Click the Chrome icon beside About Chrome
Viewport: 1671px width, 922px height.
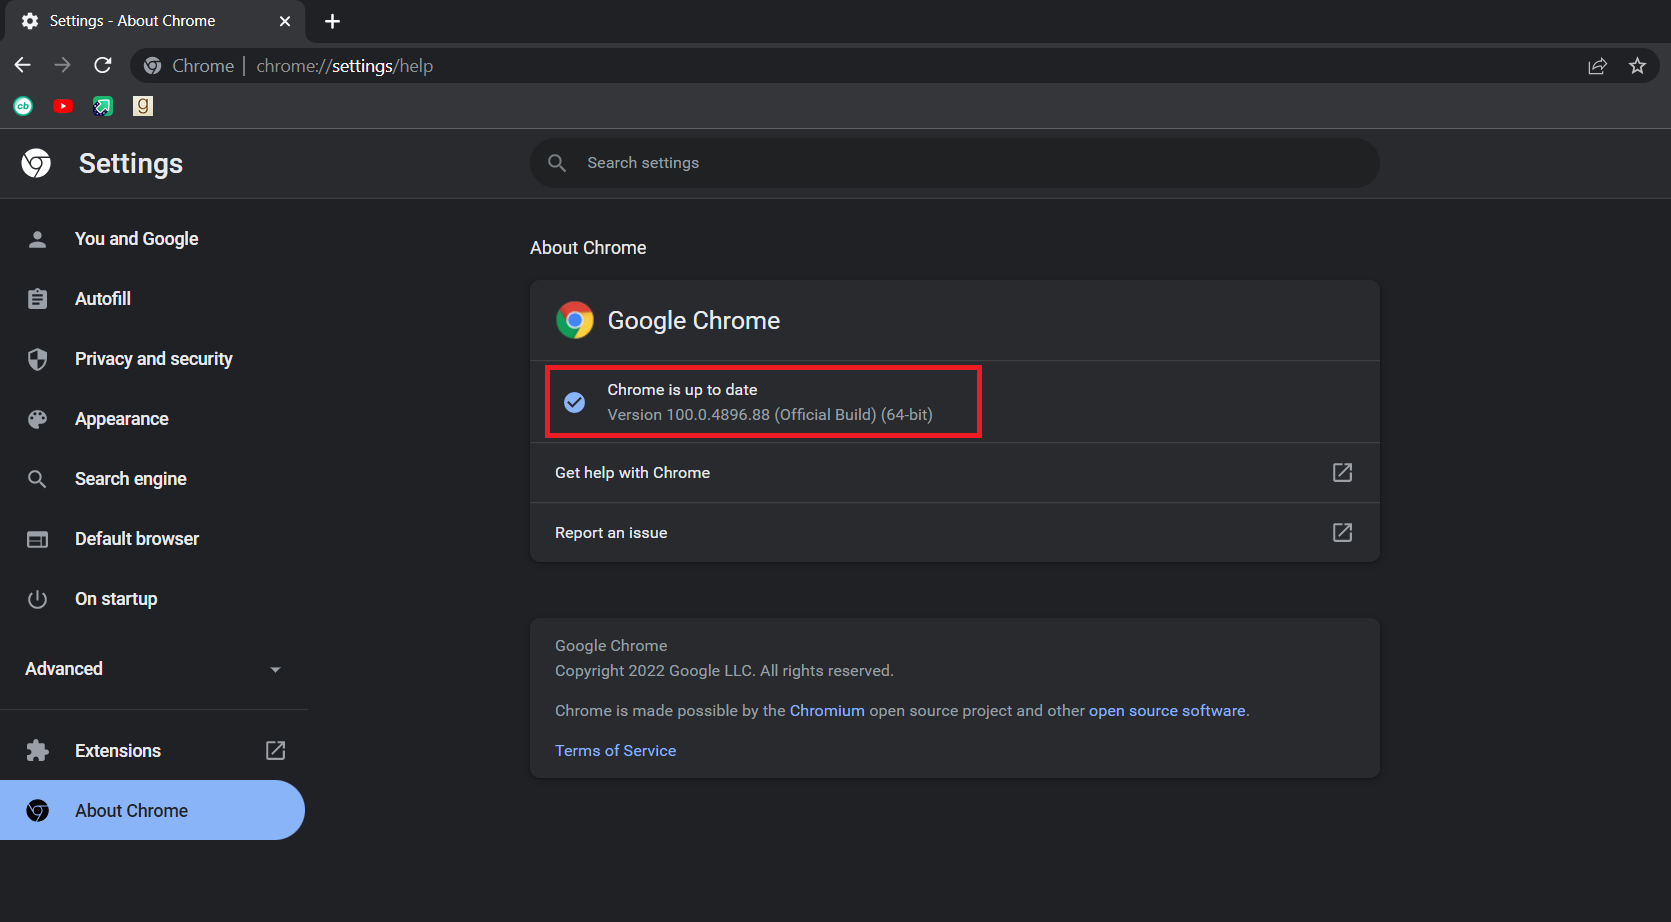pos(37,811)
